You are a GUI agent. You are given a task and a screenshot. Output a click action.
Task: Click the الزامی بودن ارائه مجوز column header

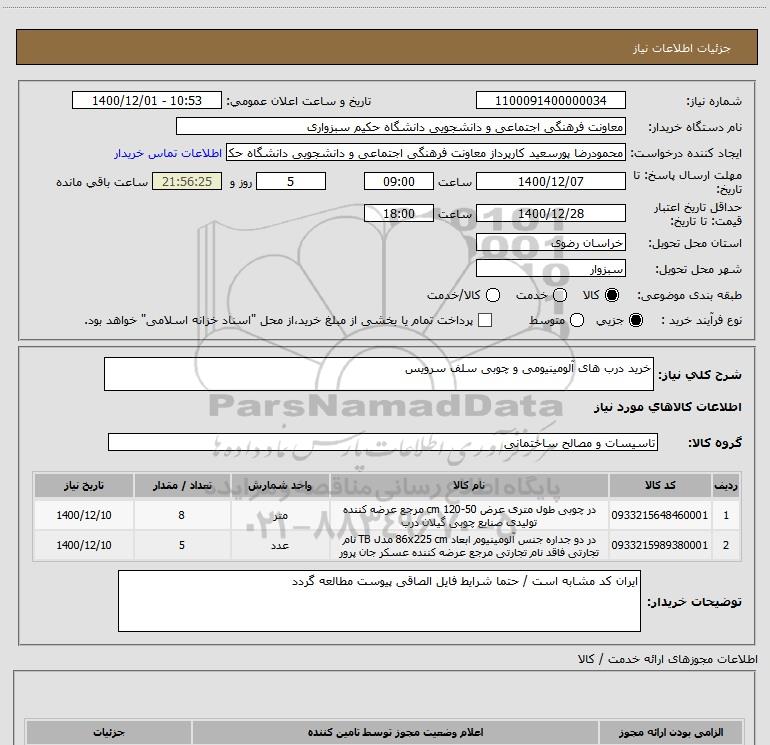[x=671, y=732]
